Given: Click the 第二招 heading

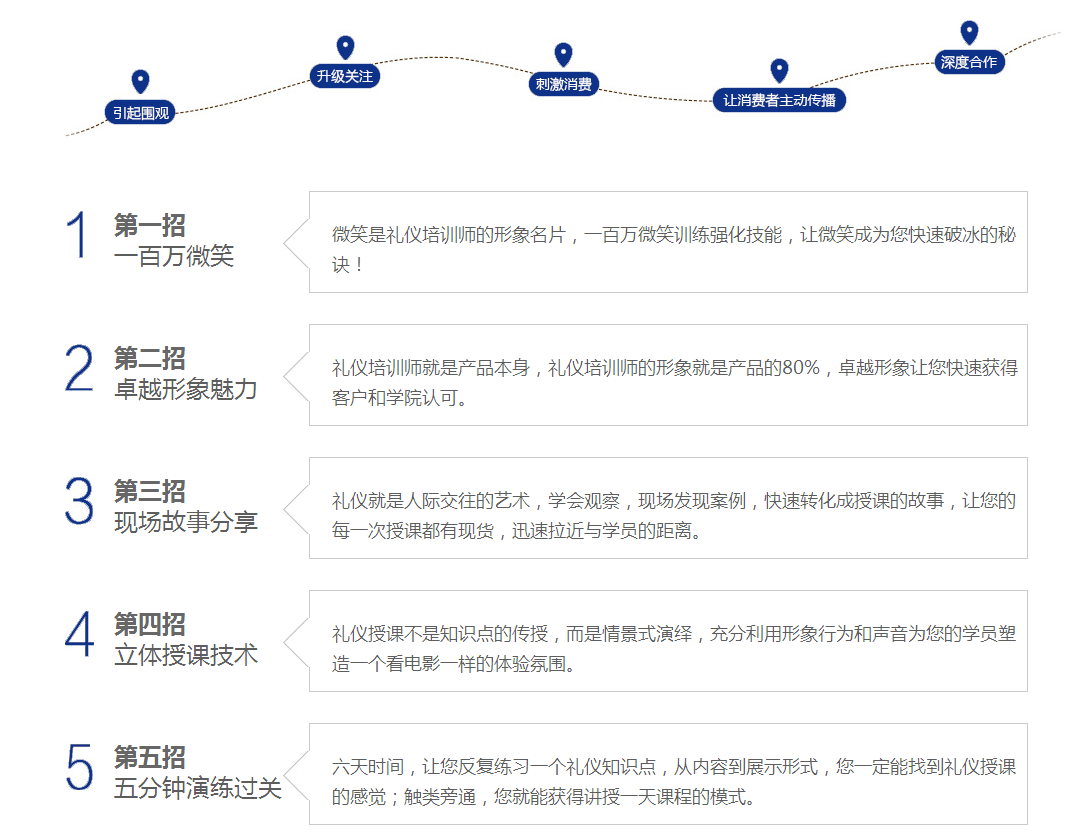Looking at the screenshot, I should (149, 359).
